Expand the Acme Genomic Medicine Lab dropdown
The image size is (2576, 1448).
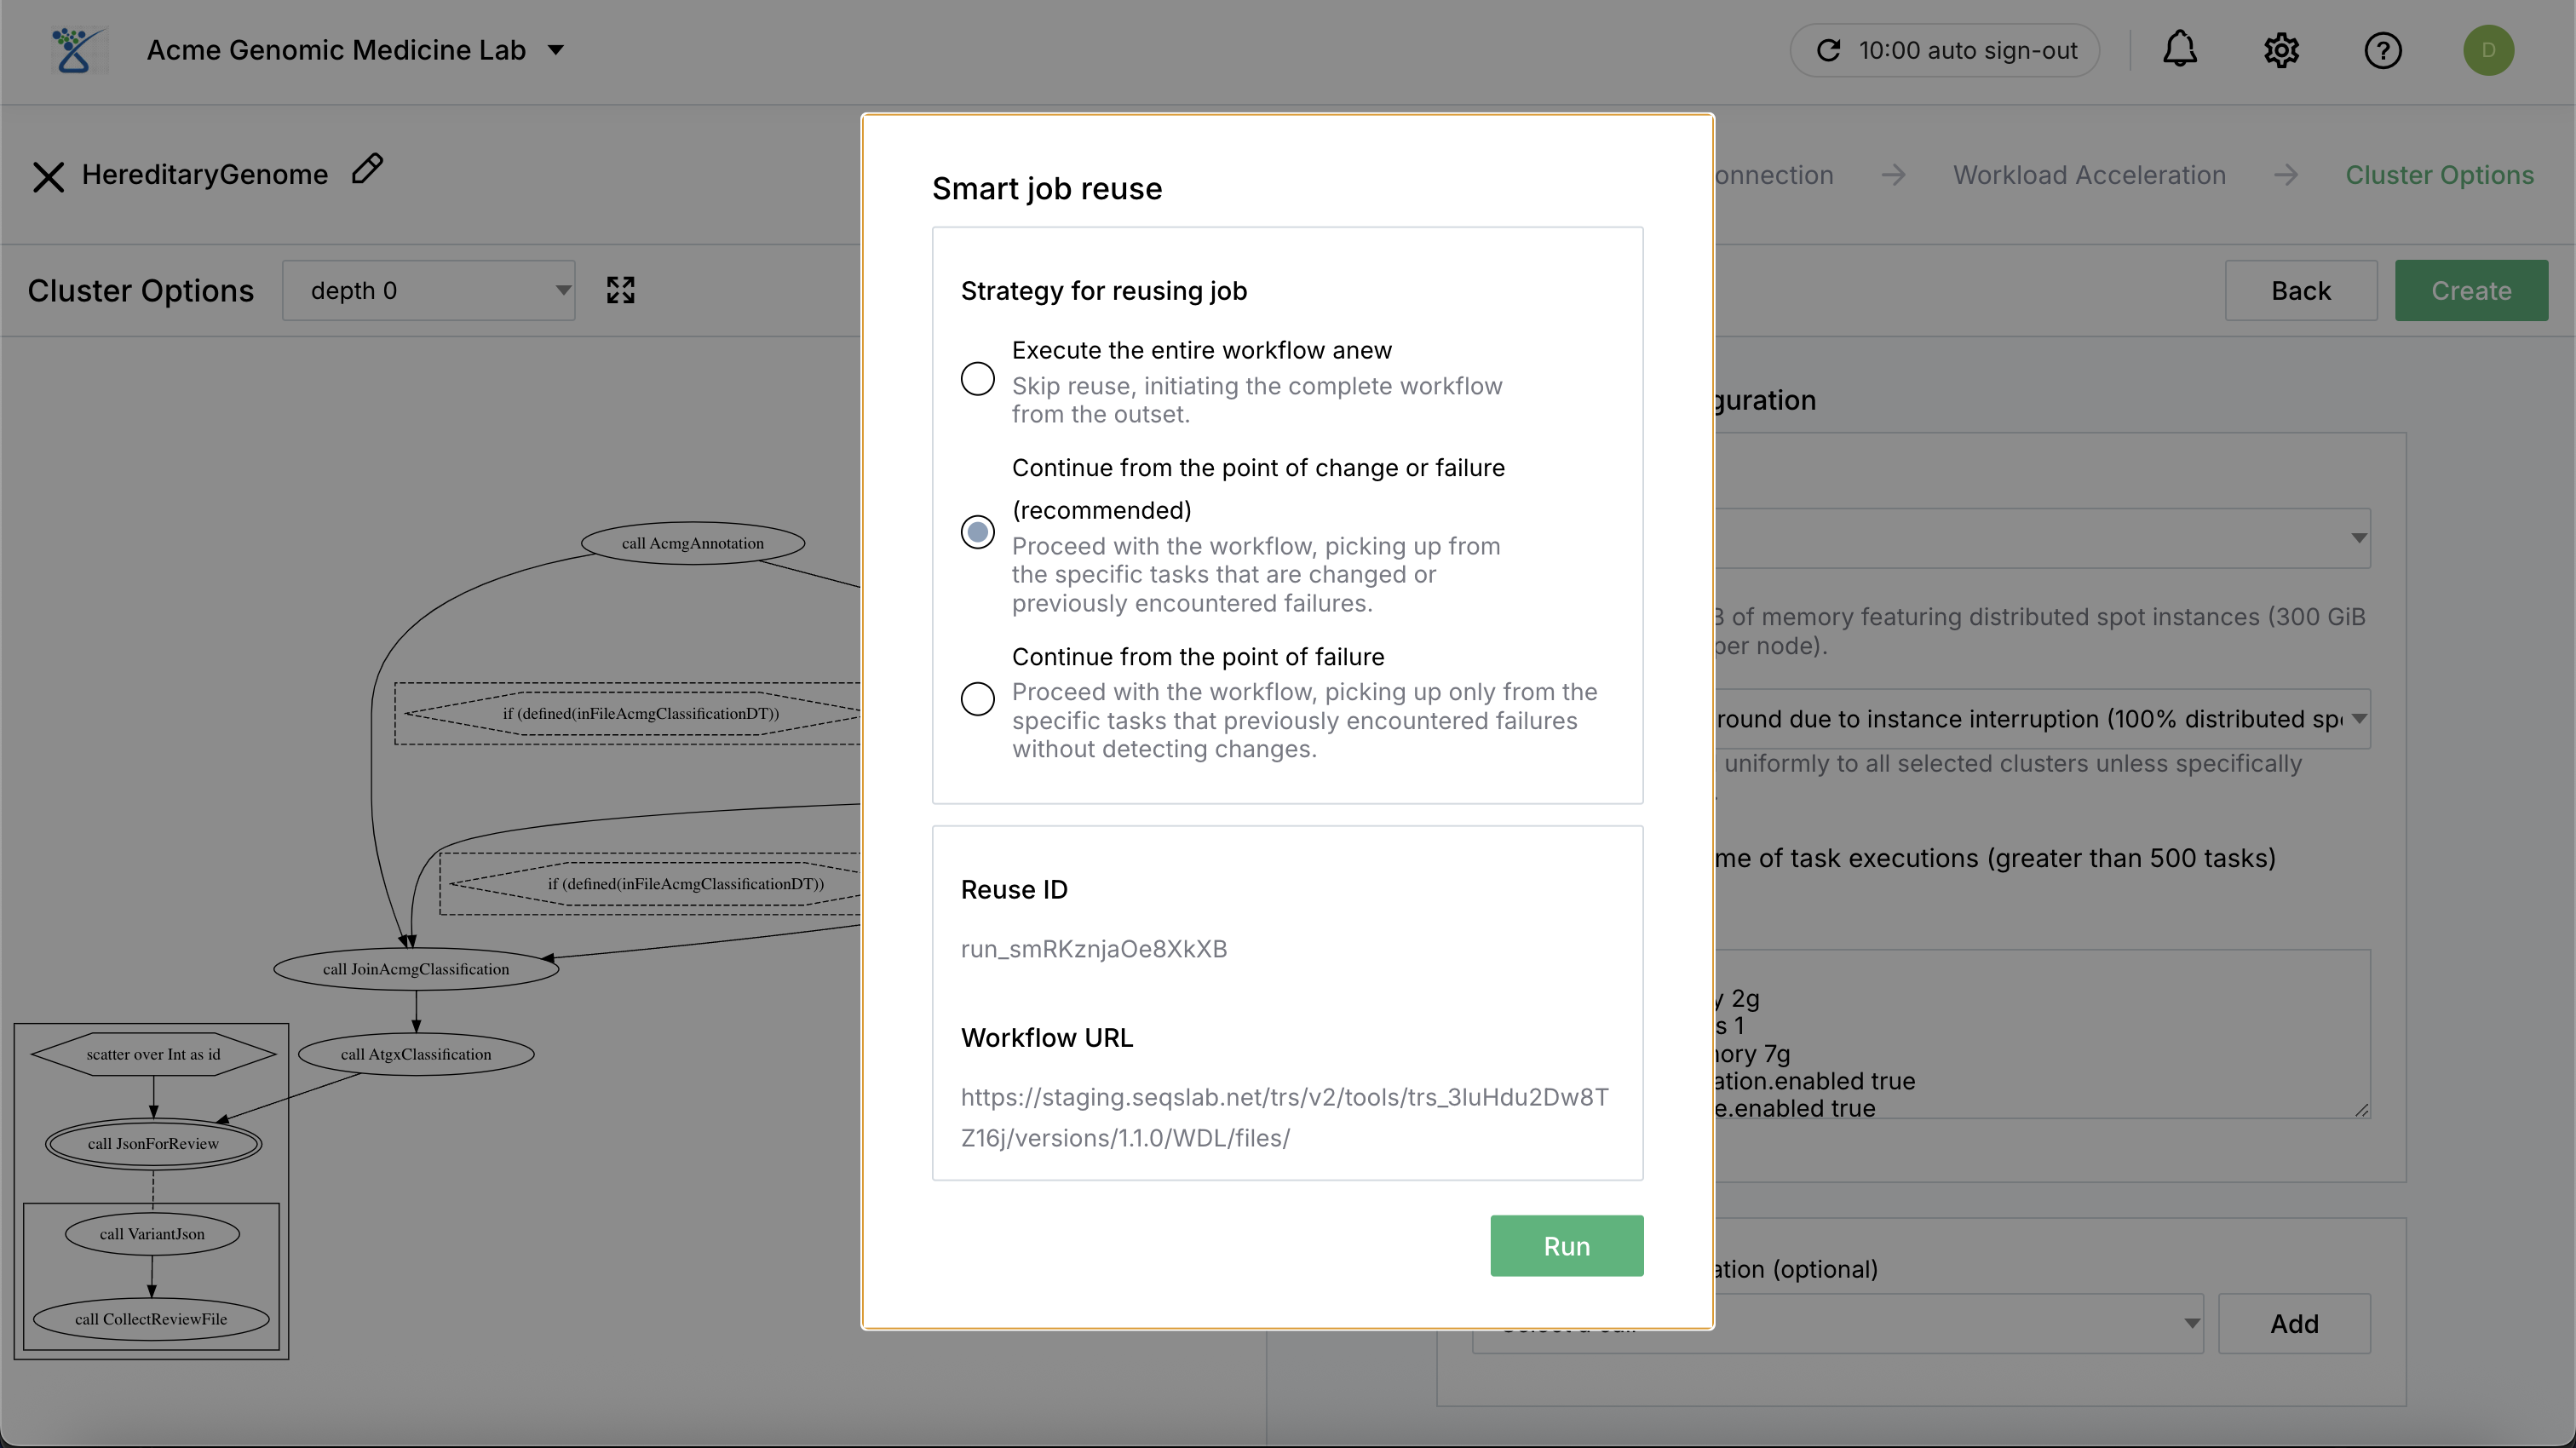(x=556, y=50)
